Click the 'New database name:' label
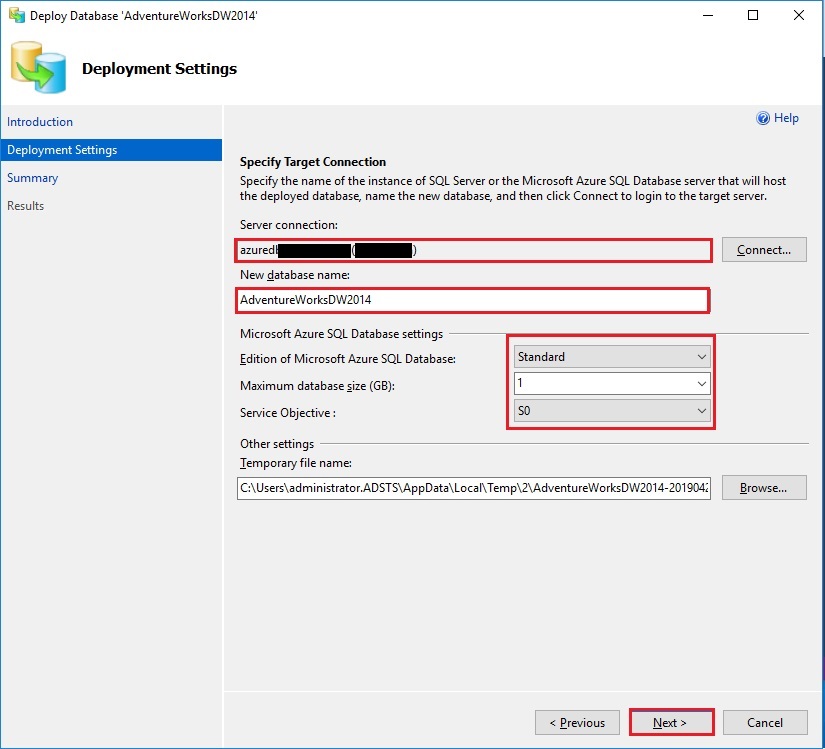The image size is (825, 749). [295, 275]
